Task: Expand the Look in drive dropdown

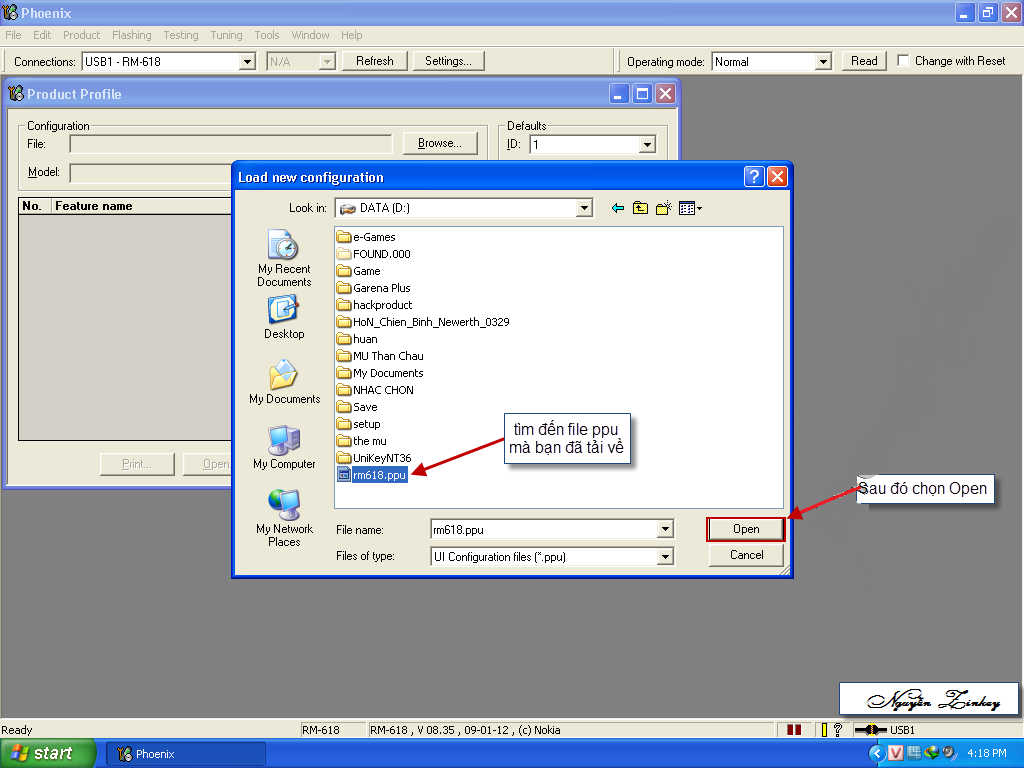Action: pyautogui.click(x=584, y=208)
